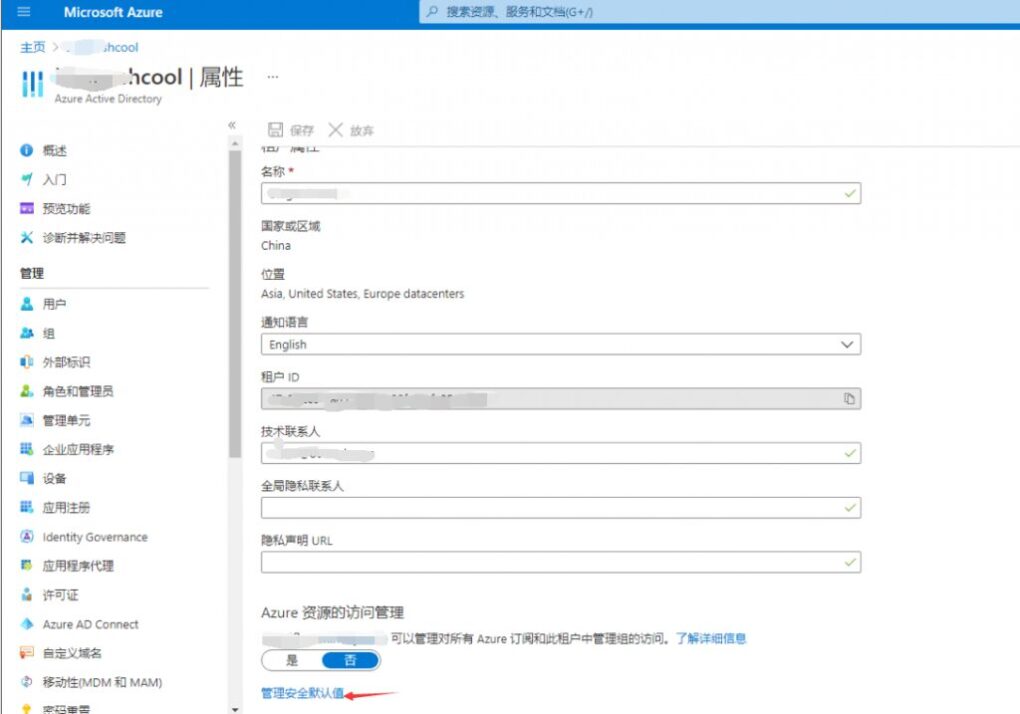Click the 诊断并解决问题 wrench icon
Image resolution: width=1020 pixels, height=714 pixels.
tap(27, 238)
